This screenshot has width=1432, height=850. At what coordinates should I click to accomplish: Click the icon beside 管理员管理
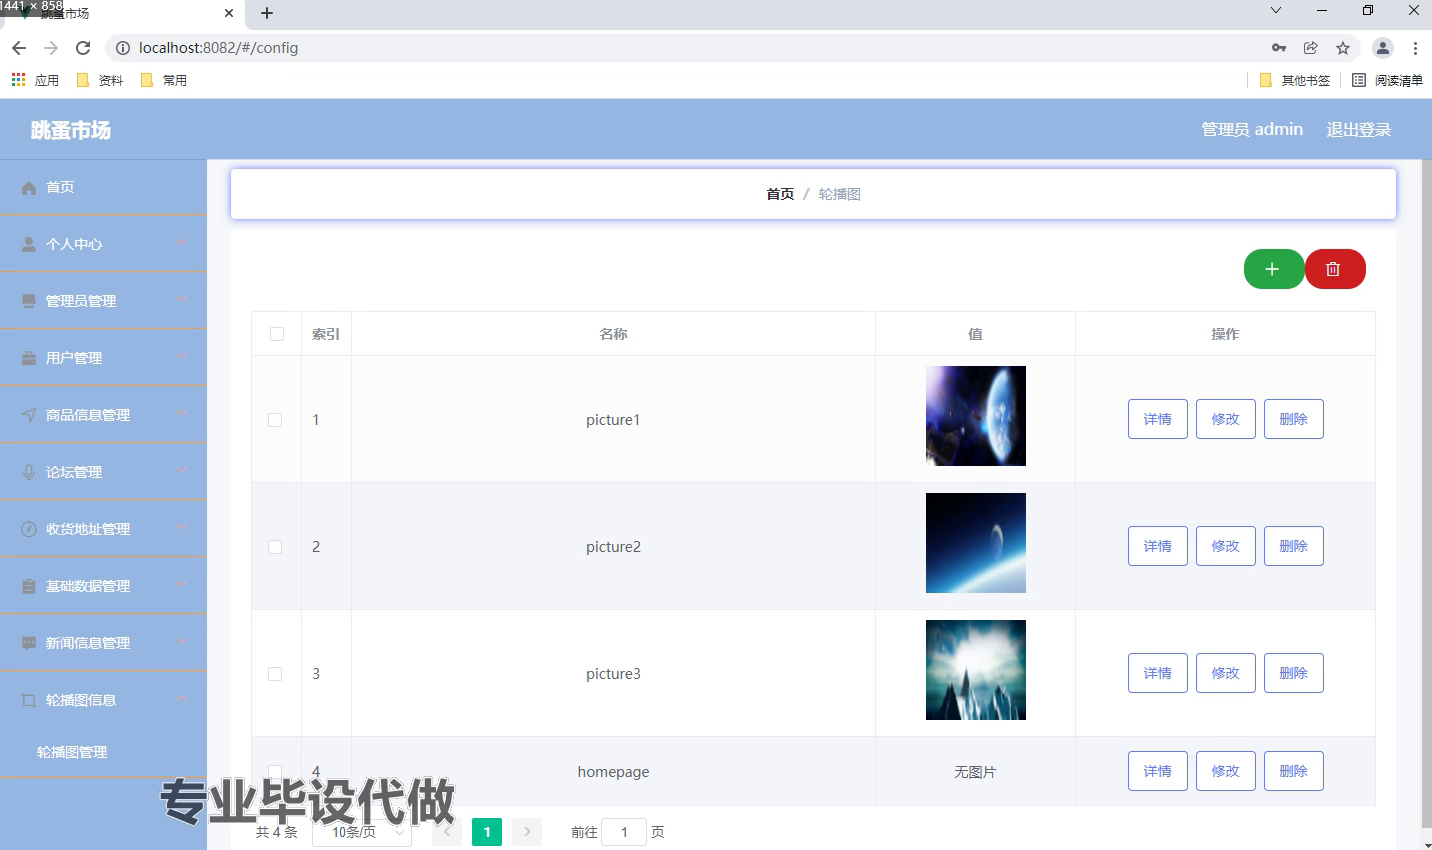(29, 301)
